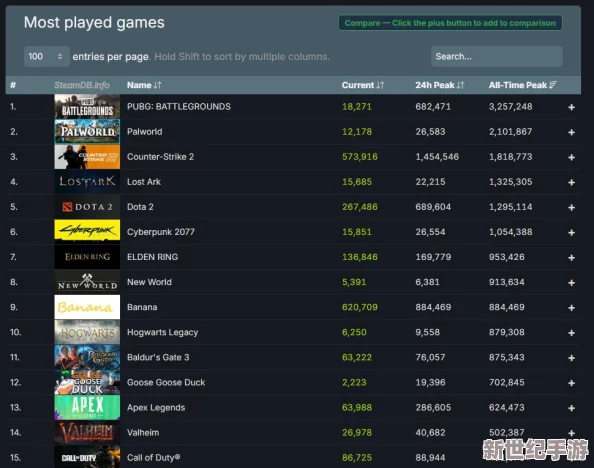Open the entries per page dropdown
The width and height of the screenshot is (594, 468).
(x=47, y=56)
